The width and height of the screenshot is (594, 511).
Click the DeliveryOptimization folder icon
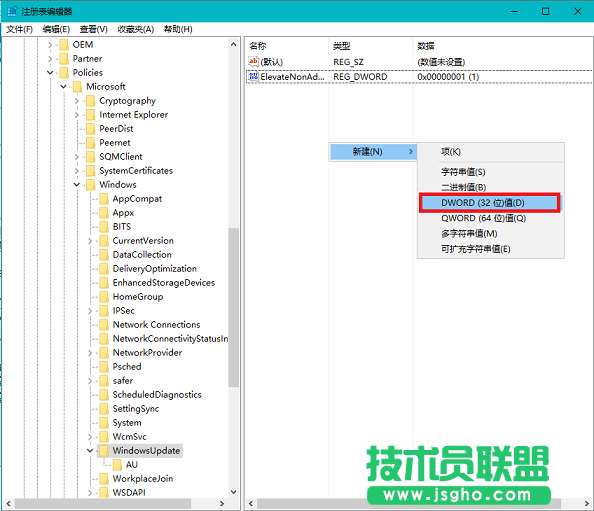pos(104,269)
